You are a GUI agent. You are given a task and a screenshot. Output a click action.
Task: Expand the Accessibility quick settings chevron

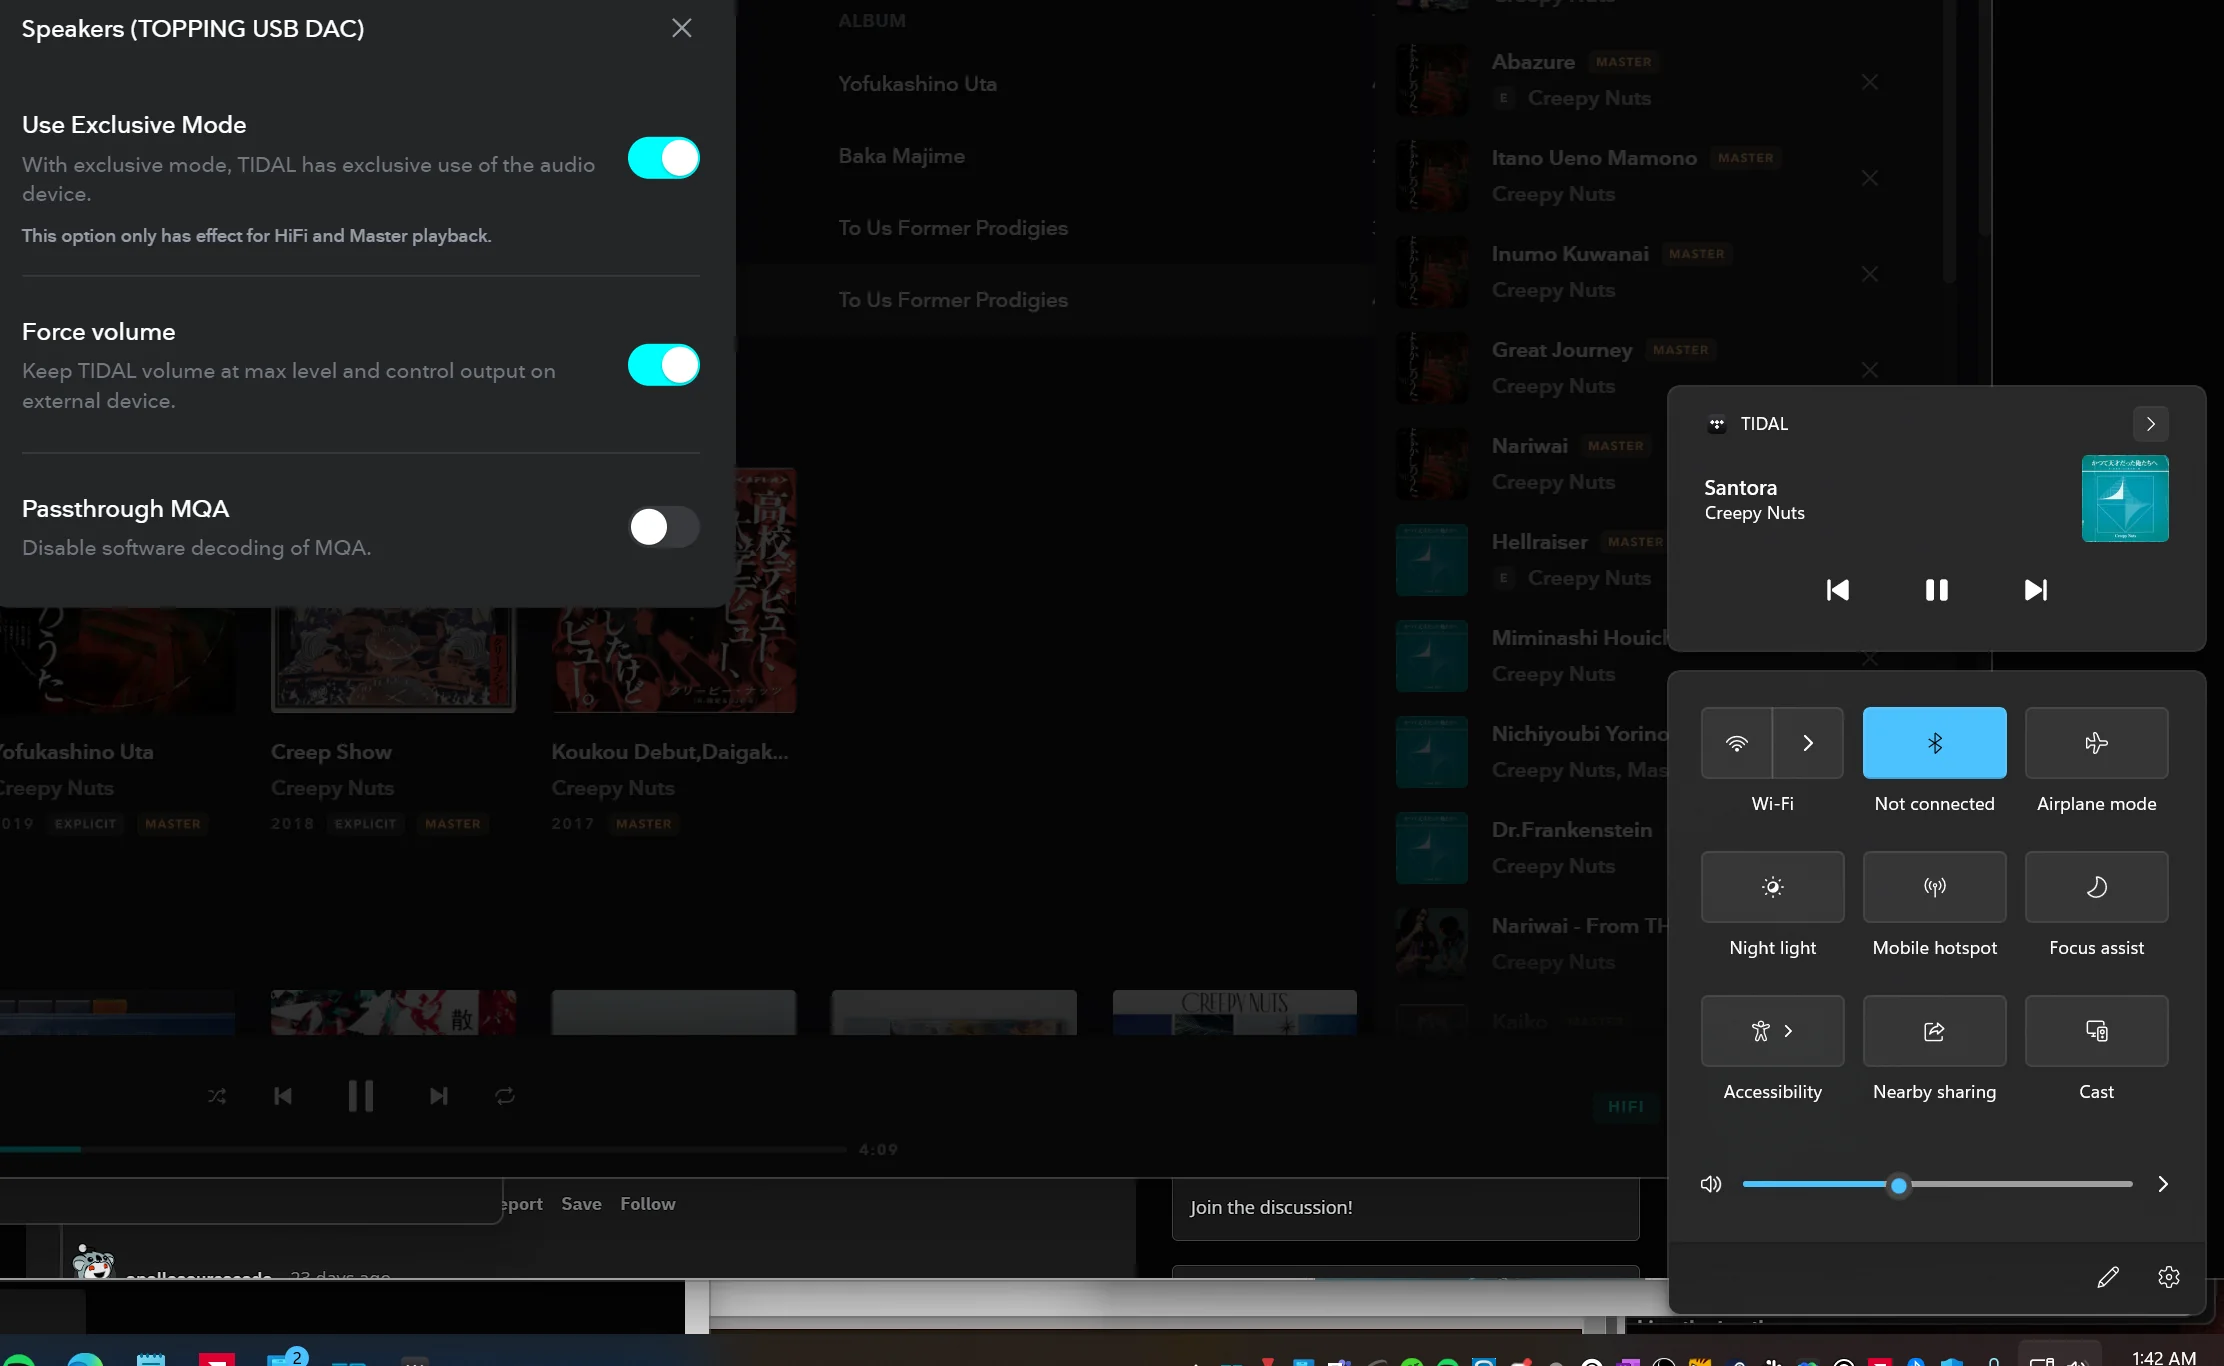(1789, 1032)
